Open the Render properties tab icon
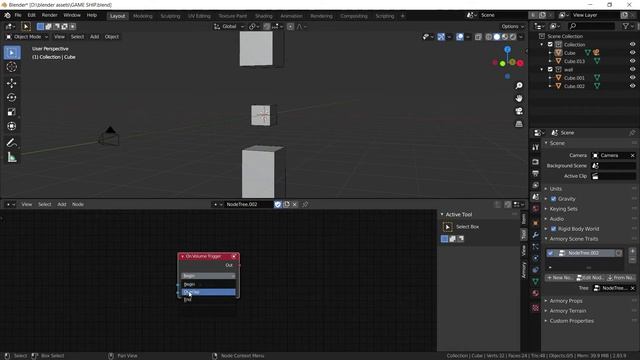The image size is (640, 360). point(536,162)
